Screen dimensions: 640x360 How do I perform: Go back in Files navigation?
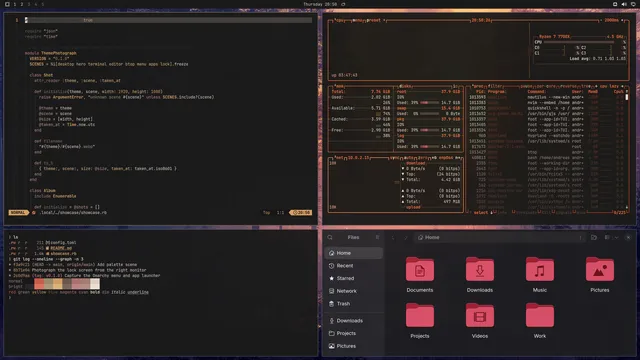[393, 238]
